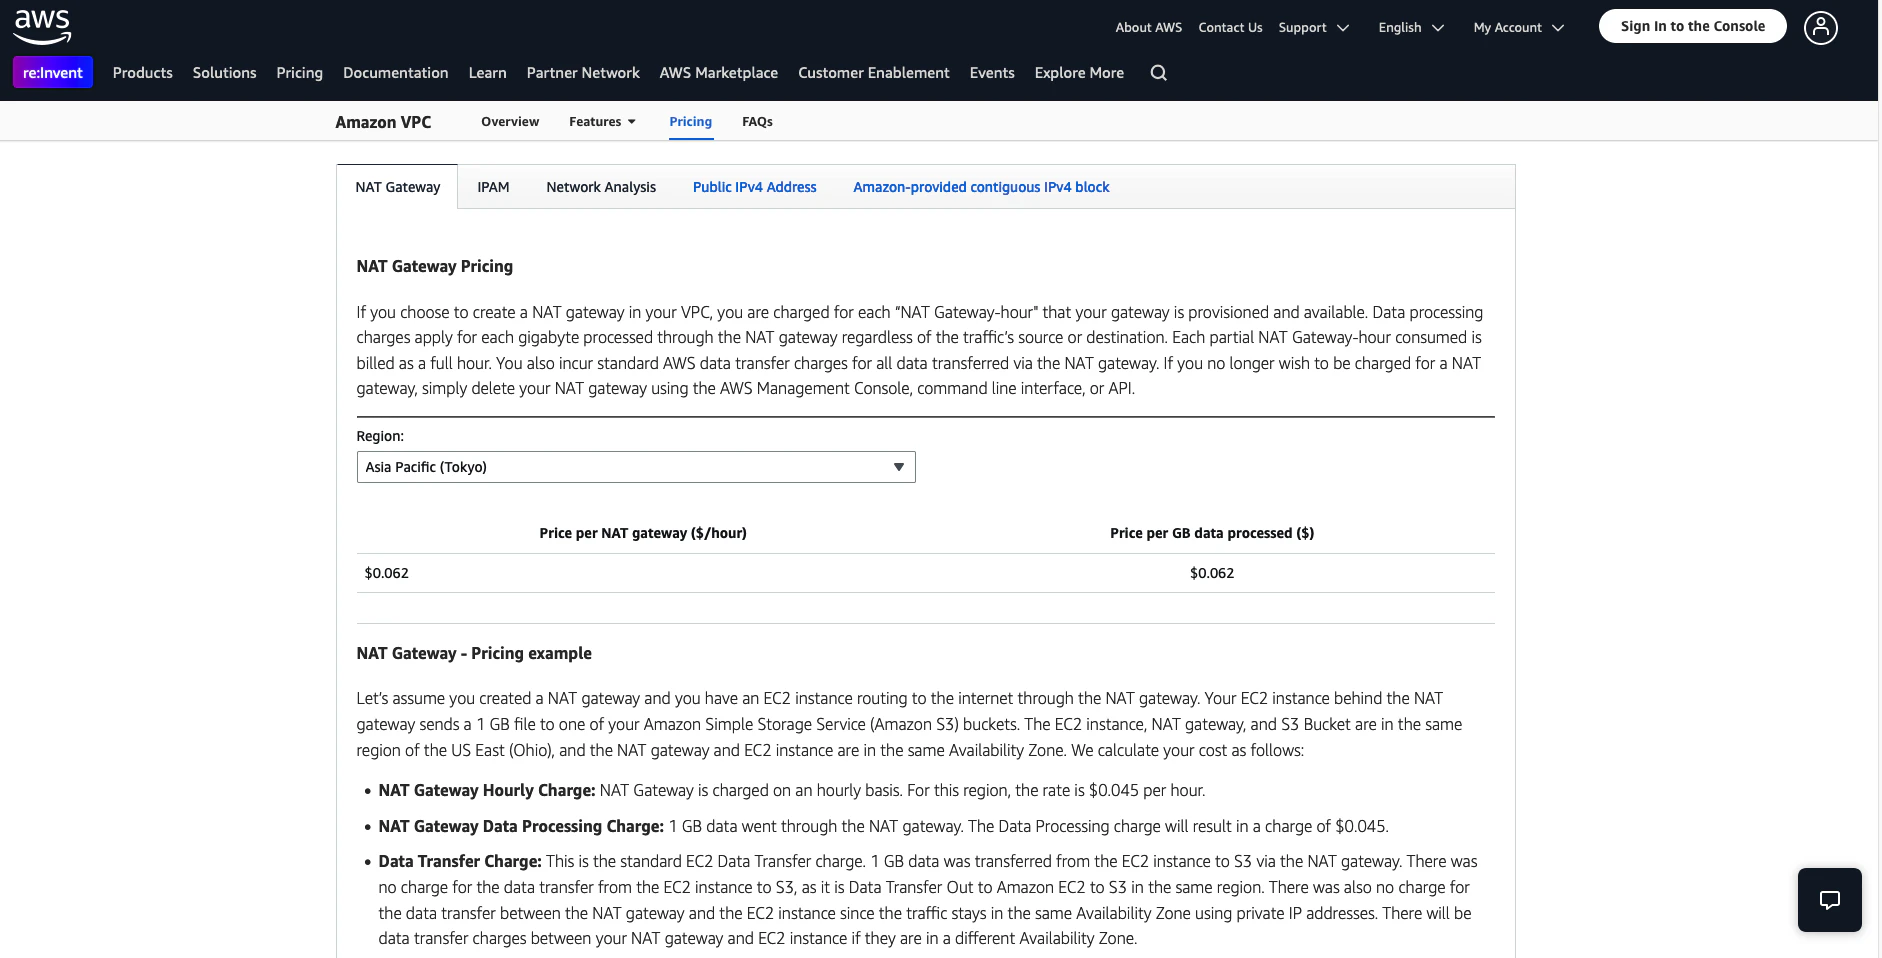Click the re:Invent badge
The height and width of the screenshot is (958, 1882).
coord(53,73)
